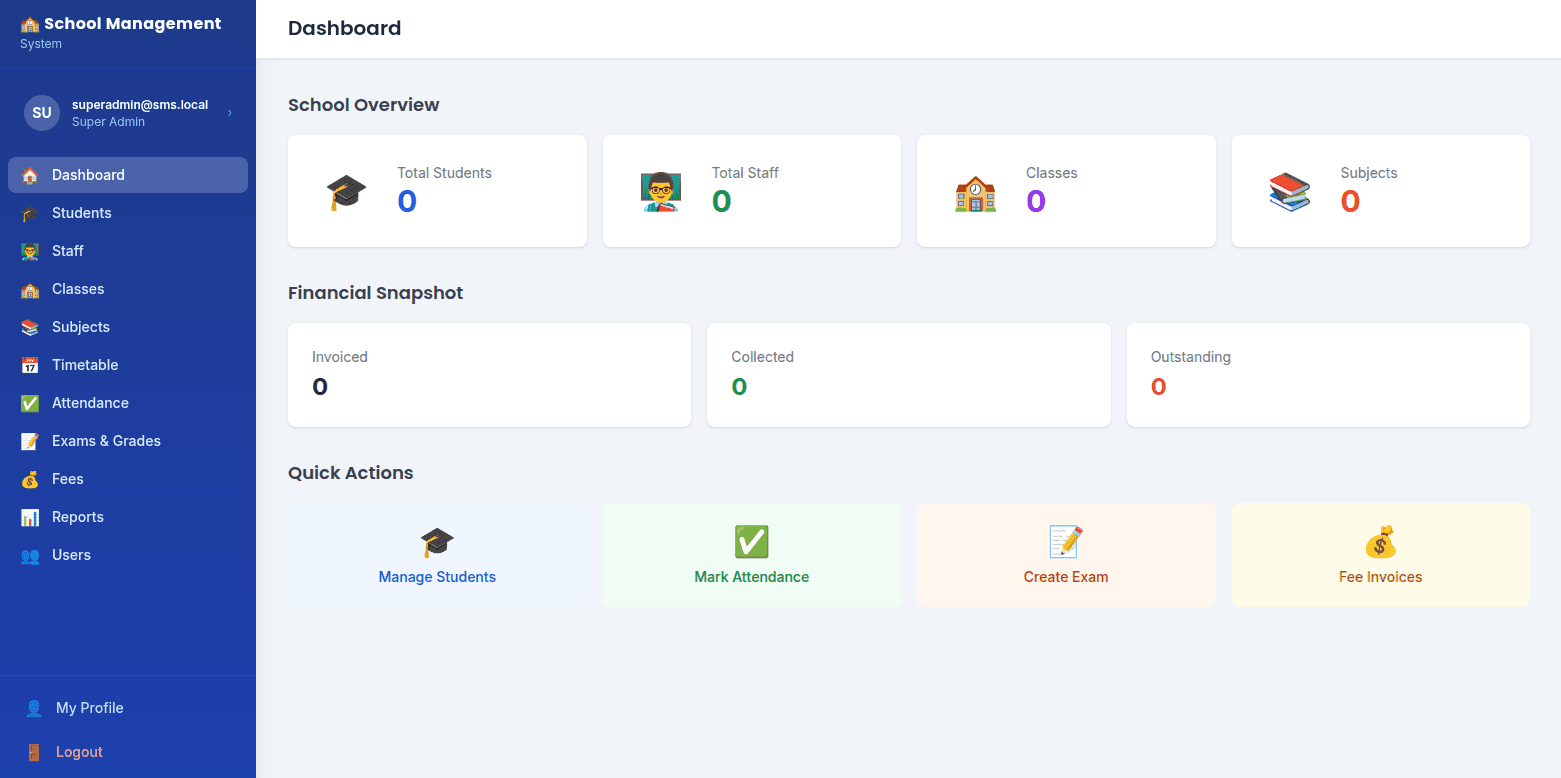Open Exams & Grades section
This screenshot has width=1561, height=778.
(x=128, y=441)
